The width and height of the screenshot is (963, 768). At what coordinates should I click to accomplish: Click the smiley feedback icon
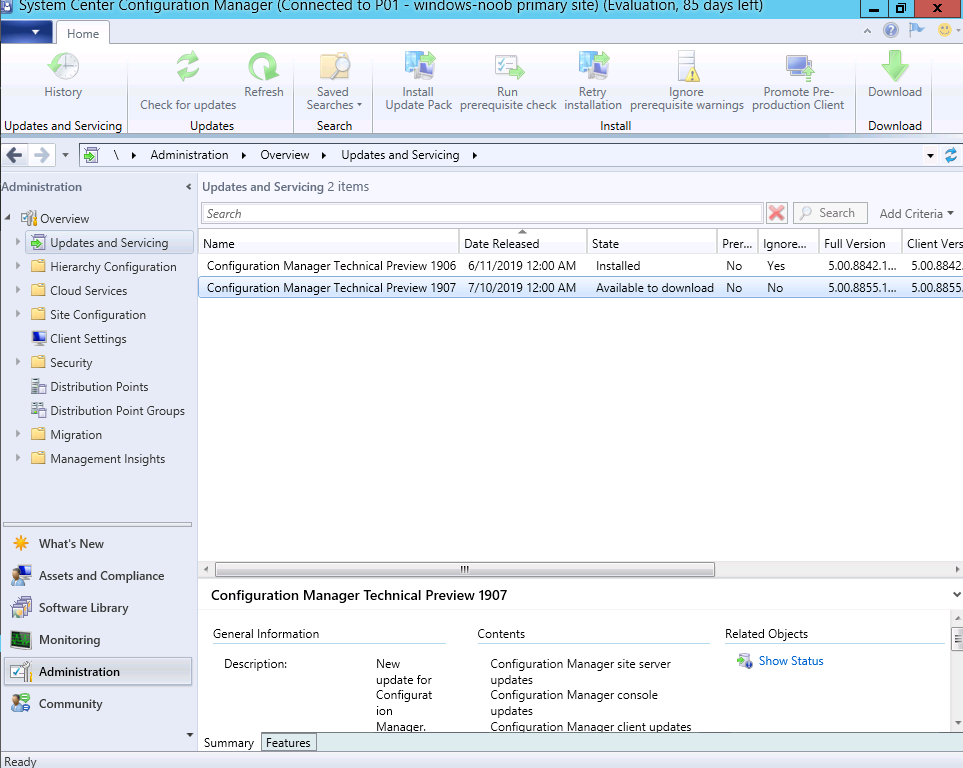(945, 29)
